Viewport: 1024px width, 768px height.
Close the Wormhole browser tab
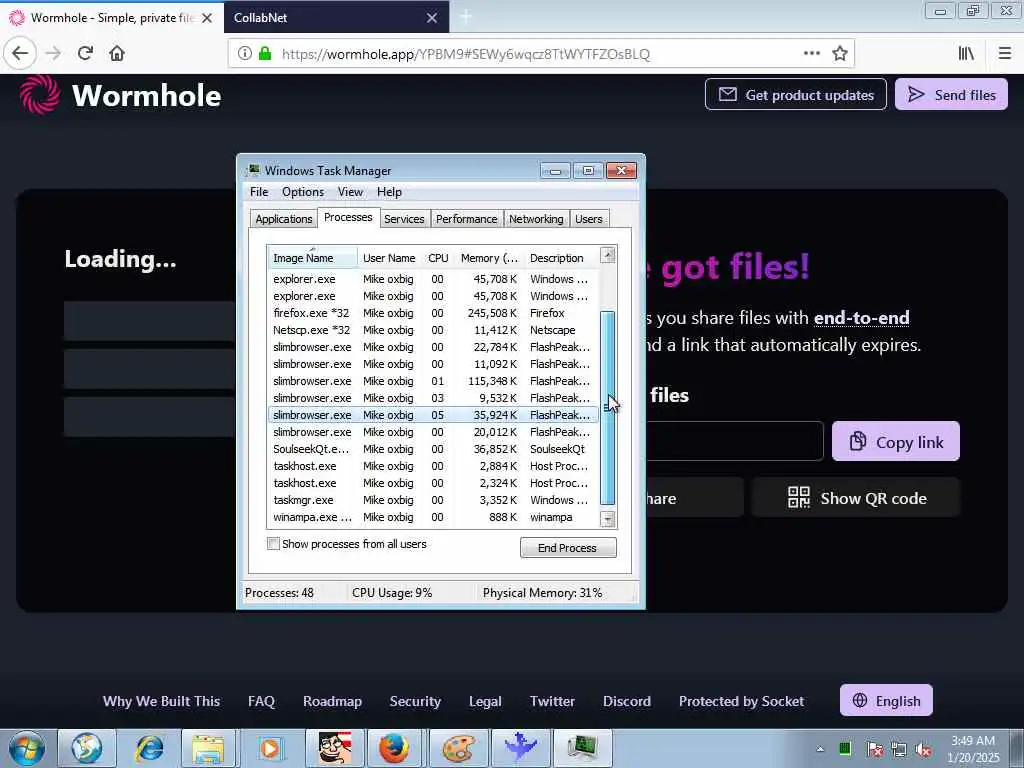207,18
